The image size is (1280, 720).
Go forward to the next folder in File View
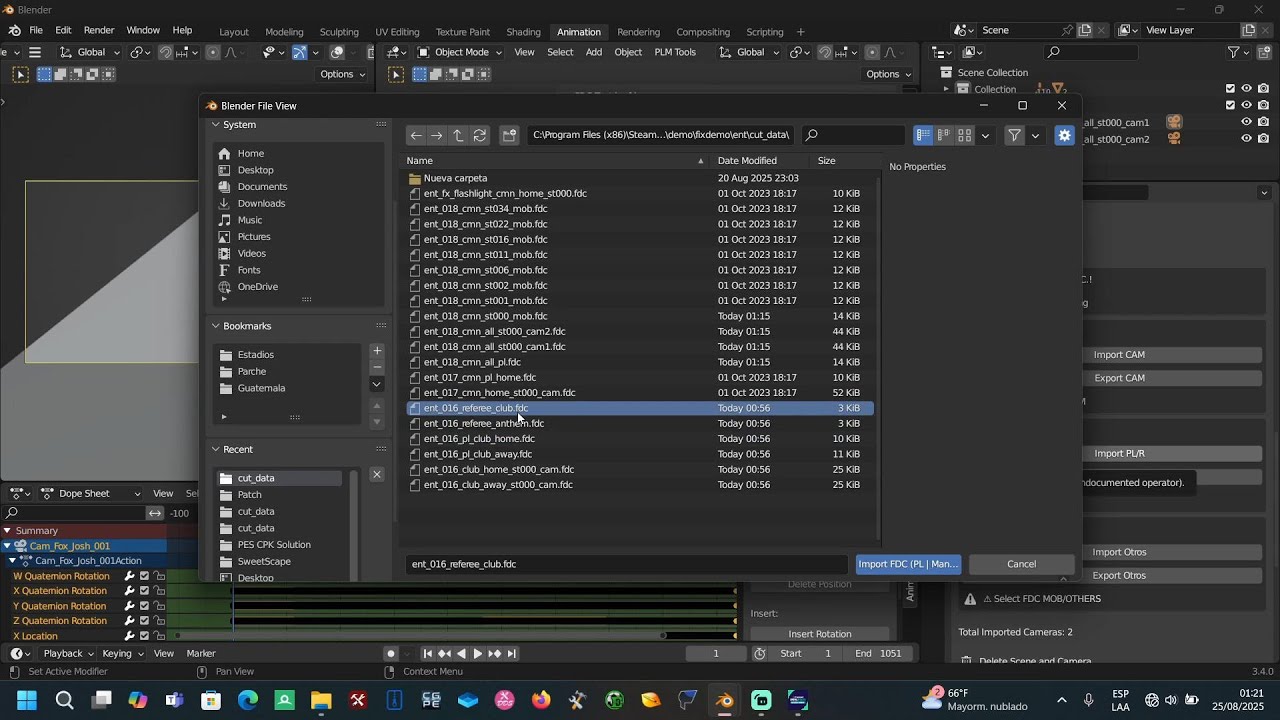(x=437, y=135)
